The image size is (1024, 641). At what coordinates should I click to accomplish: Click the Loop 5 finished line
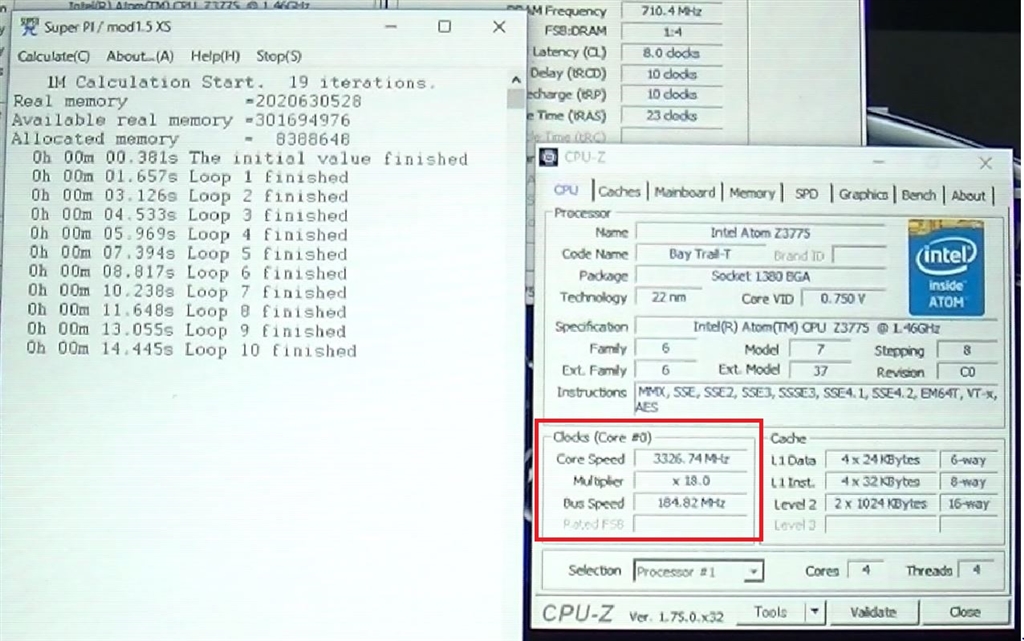tap(187, 253)
